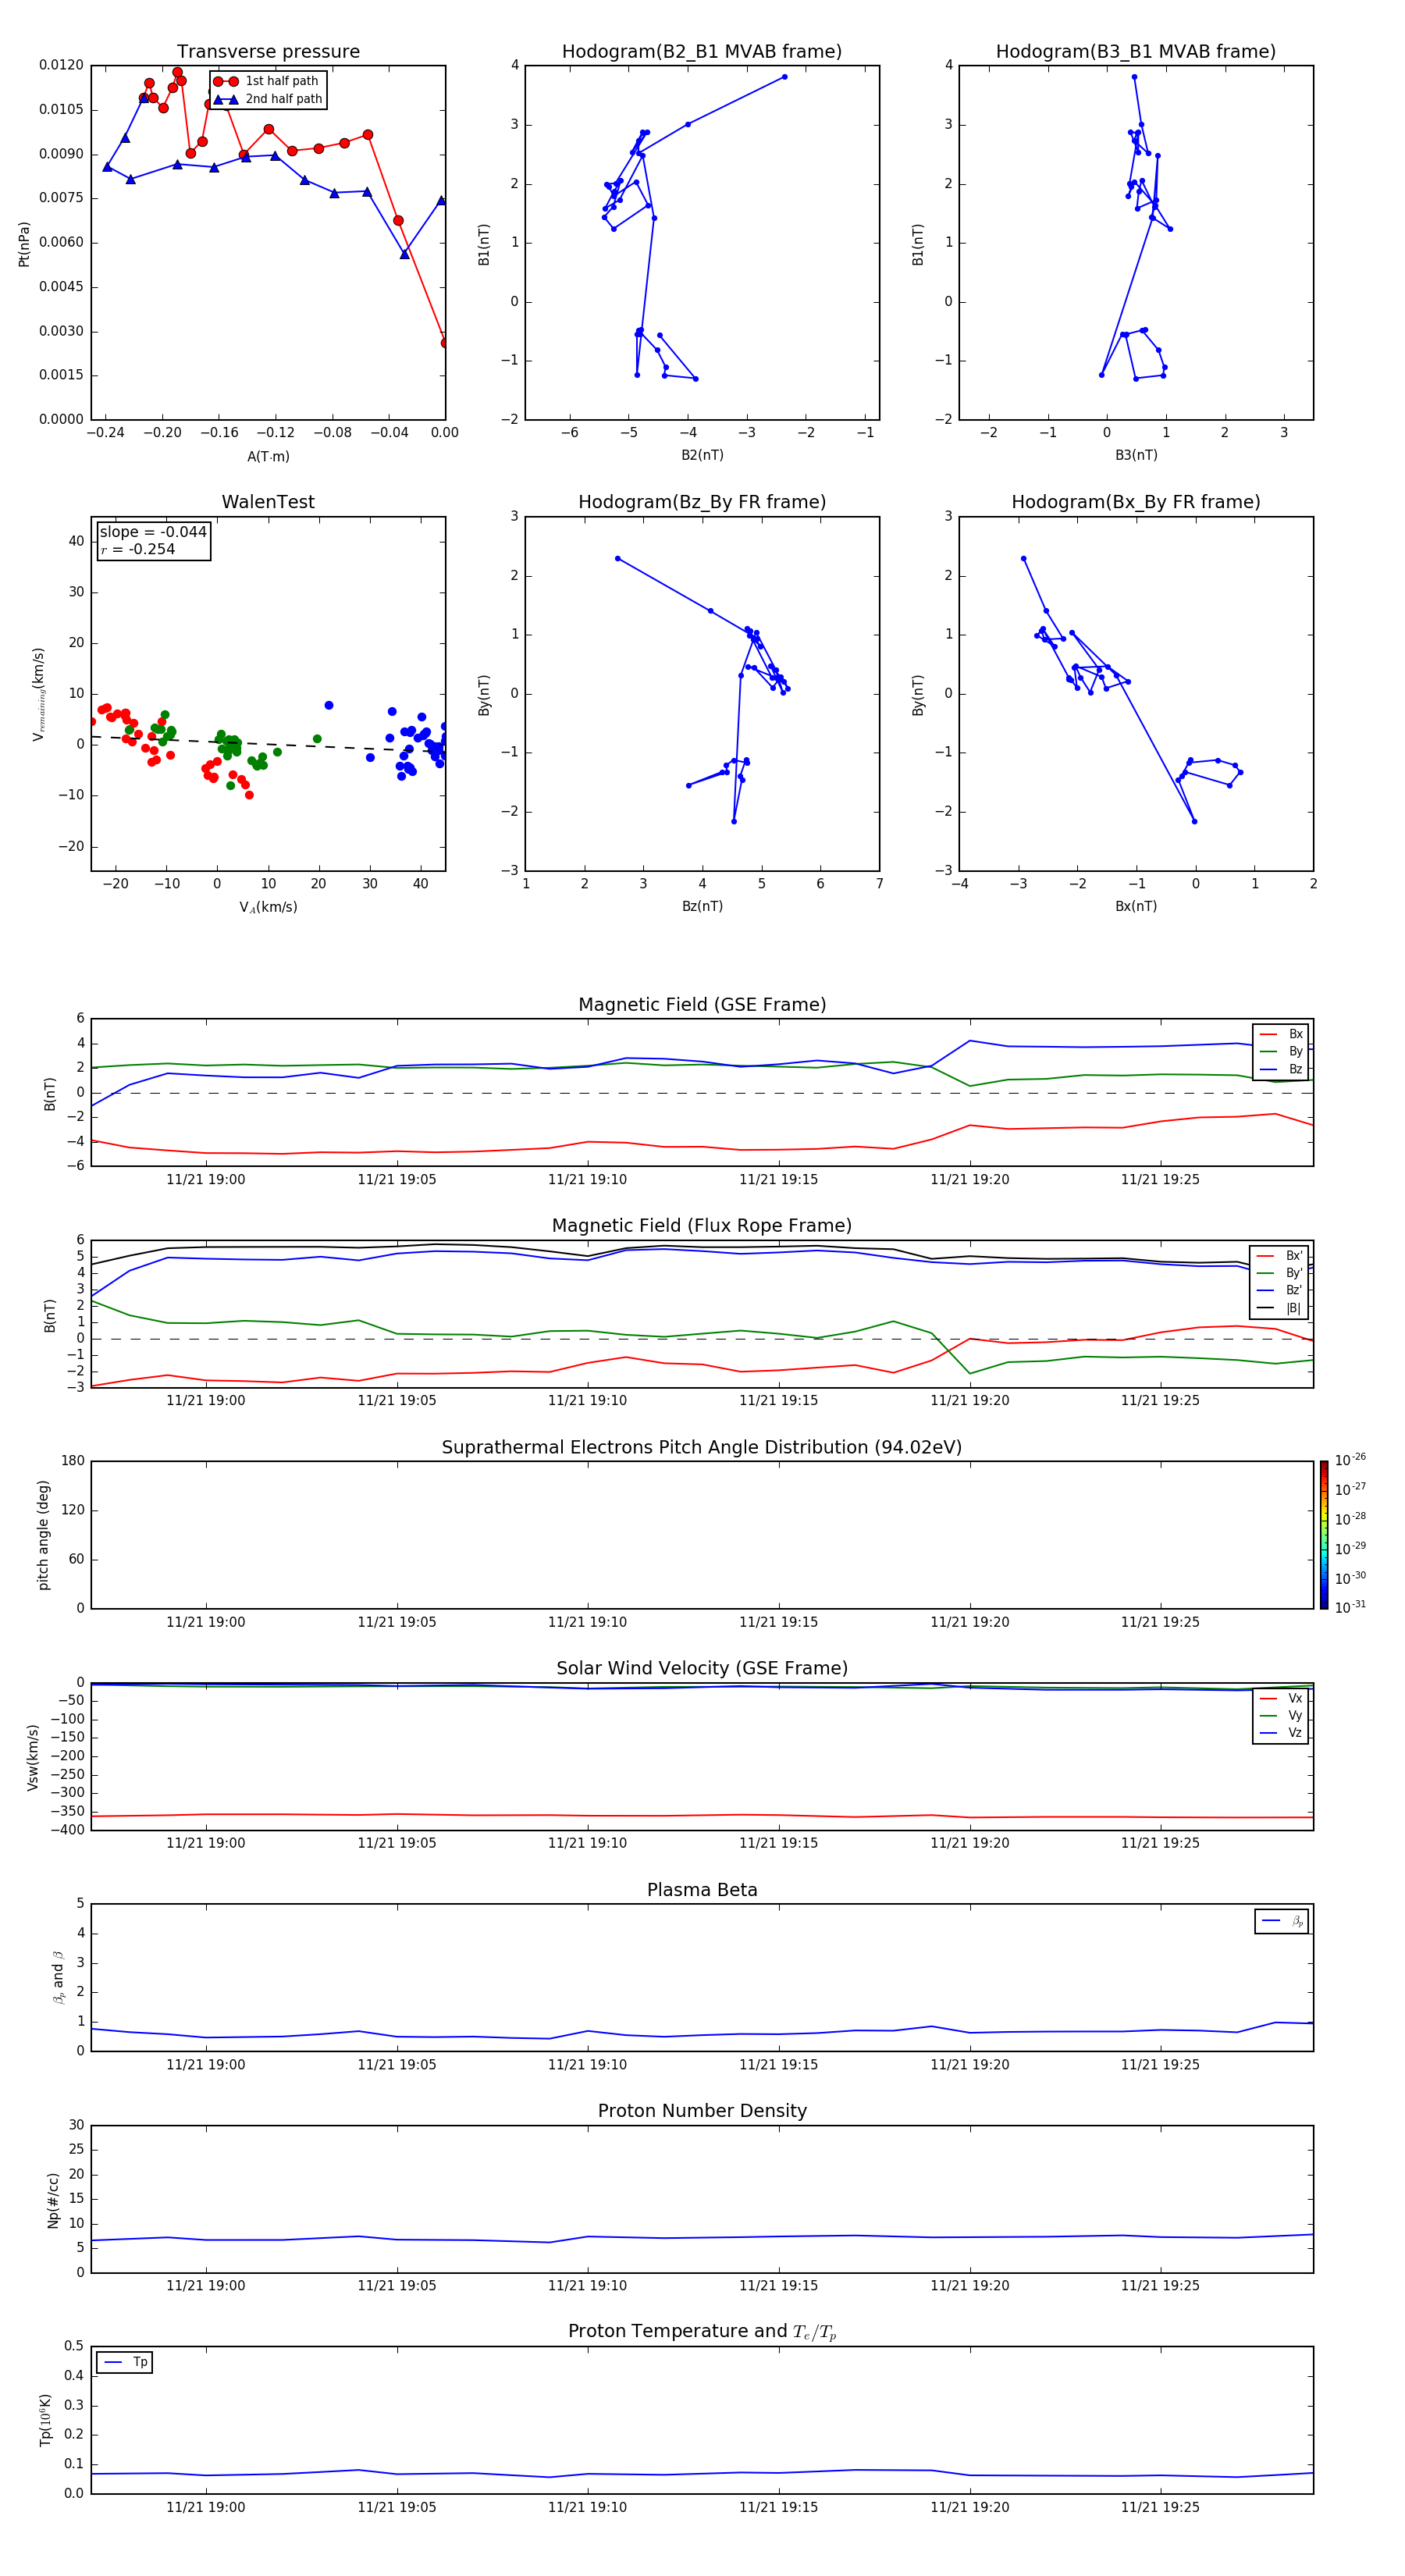Click the 'Hodogram(B3_B1 MVAB frame)' title
This screenshot has width=1405, height=2576.
(x=1136, y=52)
